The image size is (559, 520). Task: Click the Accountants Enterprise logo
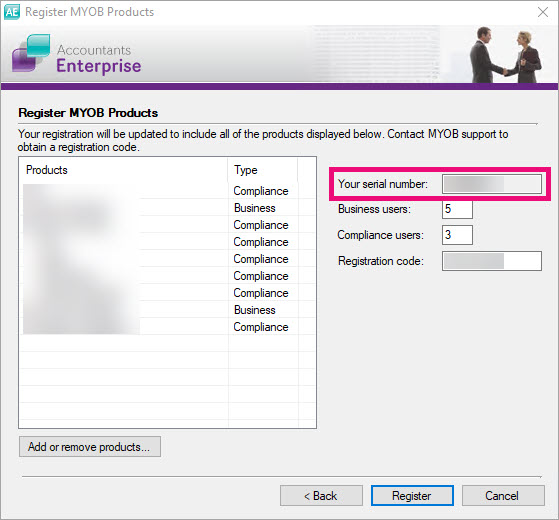[x=77, y=54]
